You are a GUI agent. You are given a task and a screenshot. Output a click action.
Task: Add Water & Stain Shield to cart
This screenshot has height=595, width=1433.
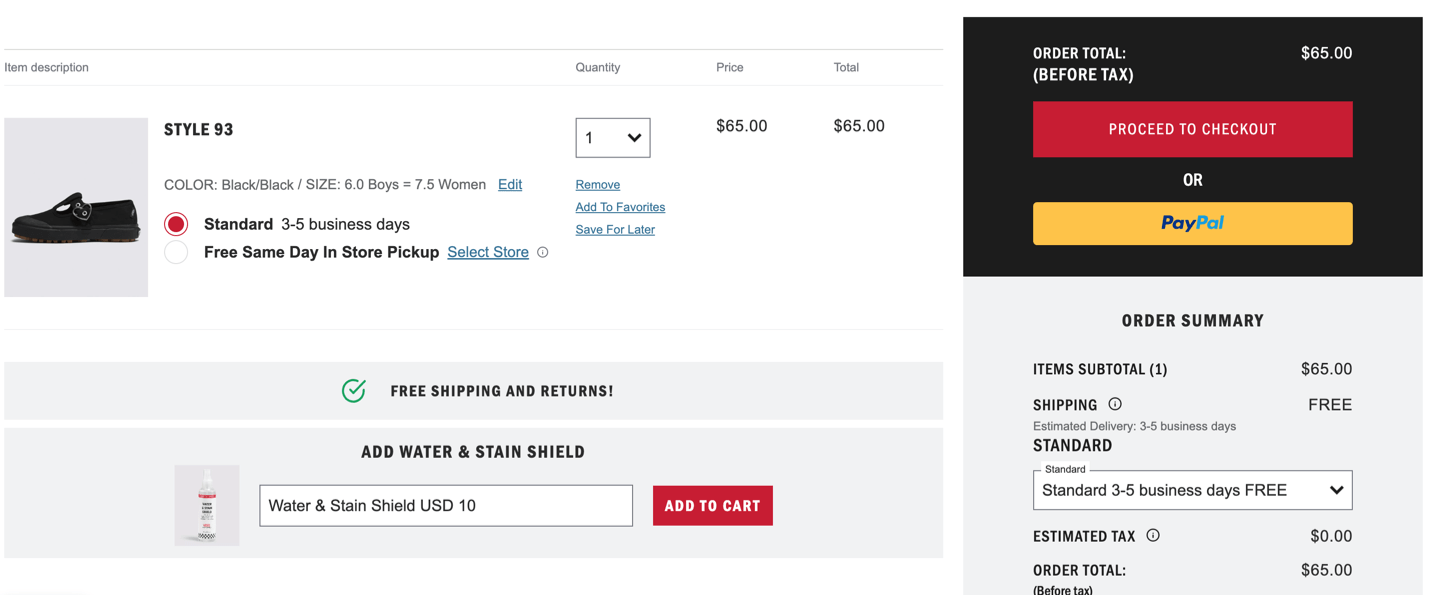coord(712,506)
